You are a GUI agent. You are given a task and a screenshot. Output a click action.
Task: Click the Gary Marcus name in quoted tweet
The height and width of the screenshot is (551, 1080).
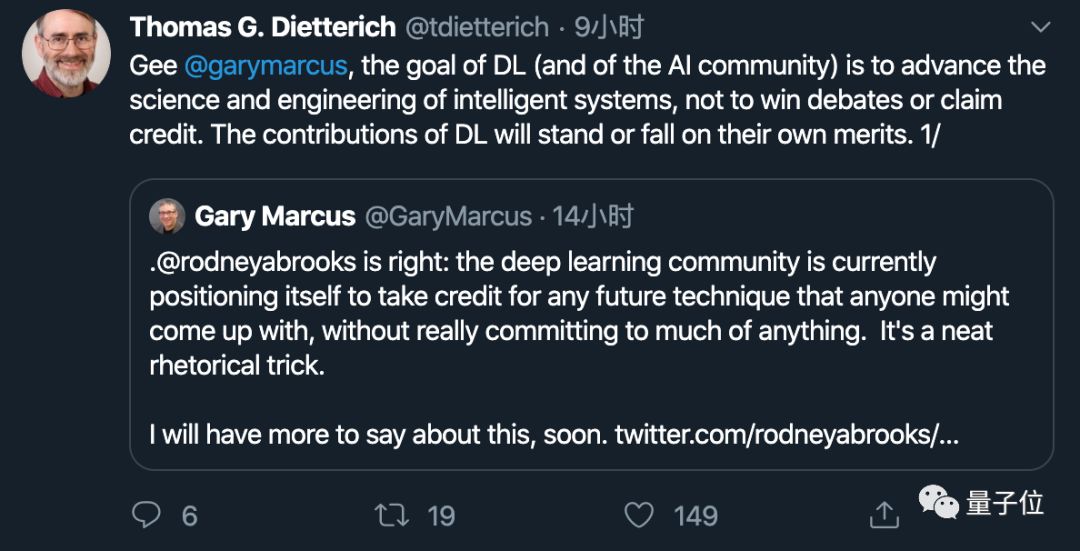pyautogui.click(x=275, y=216)
